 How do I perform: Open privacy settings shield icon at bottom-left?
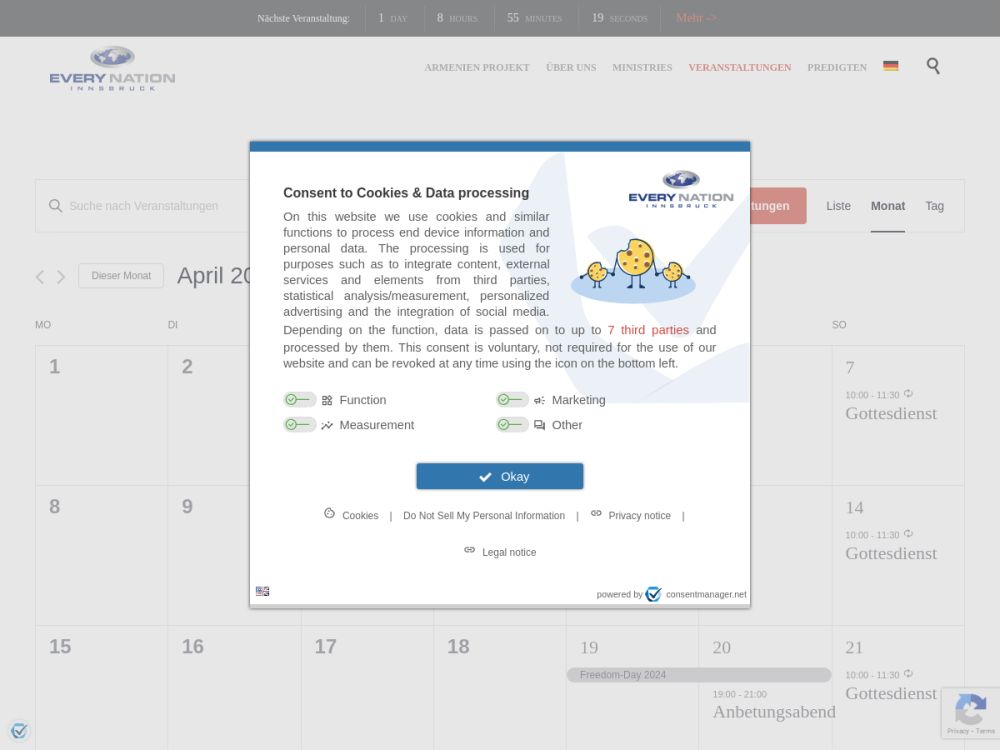click(x=19, y=731)
